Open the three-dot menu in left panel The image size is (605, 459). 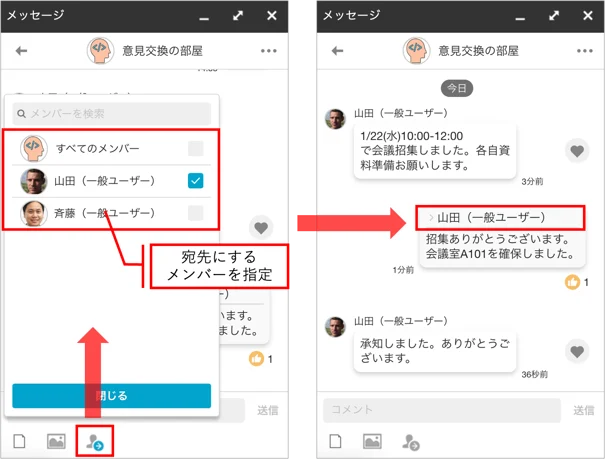269,51
